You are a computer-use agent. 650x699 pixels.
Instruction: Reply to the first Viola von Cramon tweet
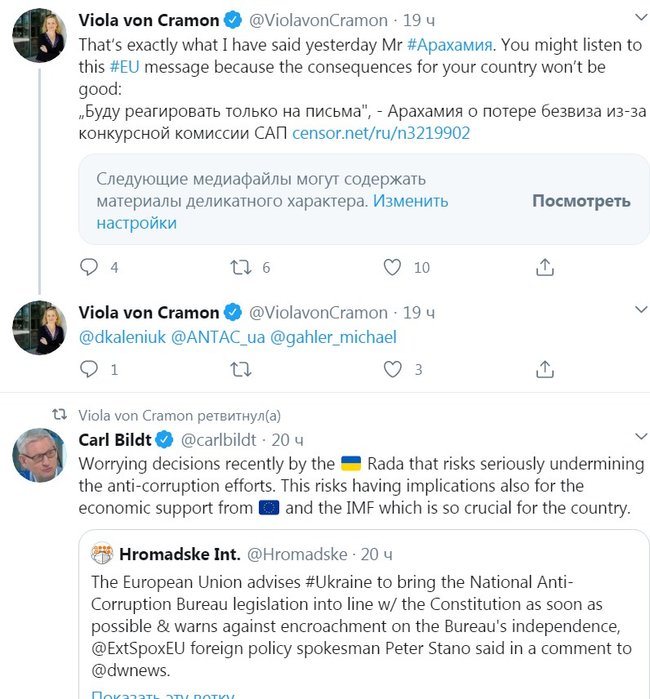[x=89, y=267]
